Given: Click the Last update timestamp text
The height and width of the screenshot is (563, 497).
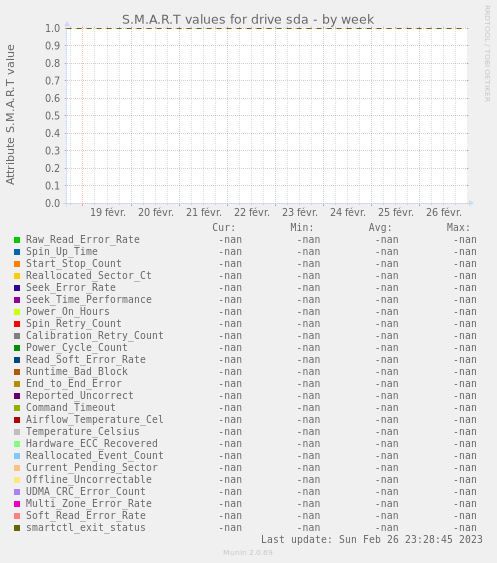Looking at the screenshot, I should [372, 539].
